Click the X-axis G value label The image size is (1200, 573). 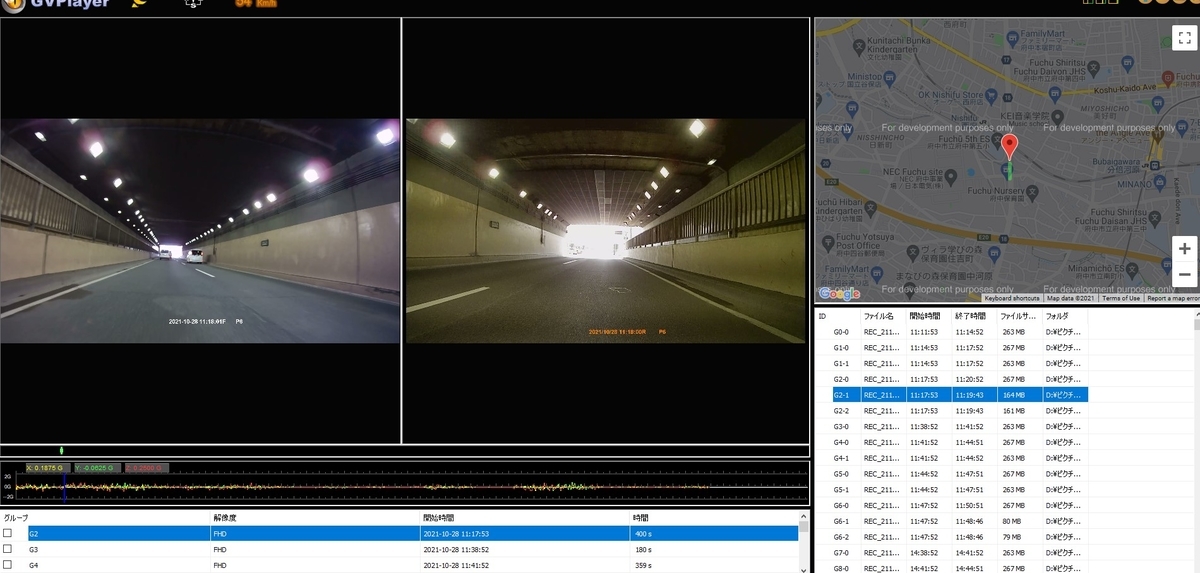(48, 467)
